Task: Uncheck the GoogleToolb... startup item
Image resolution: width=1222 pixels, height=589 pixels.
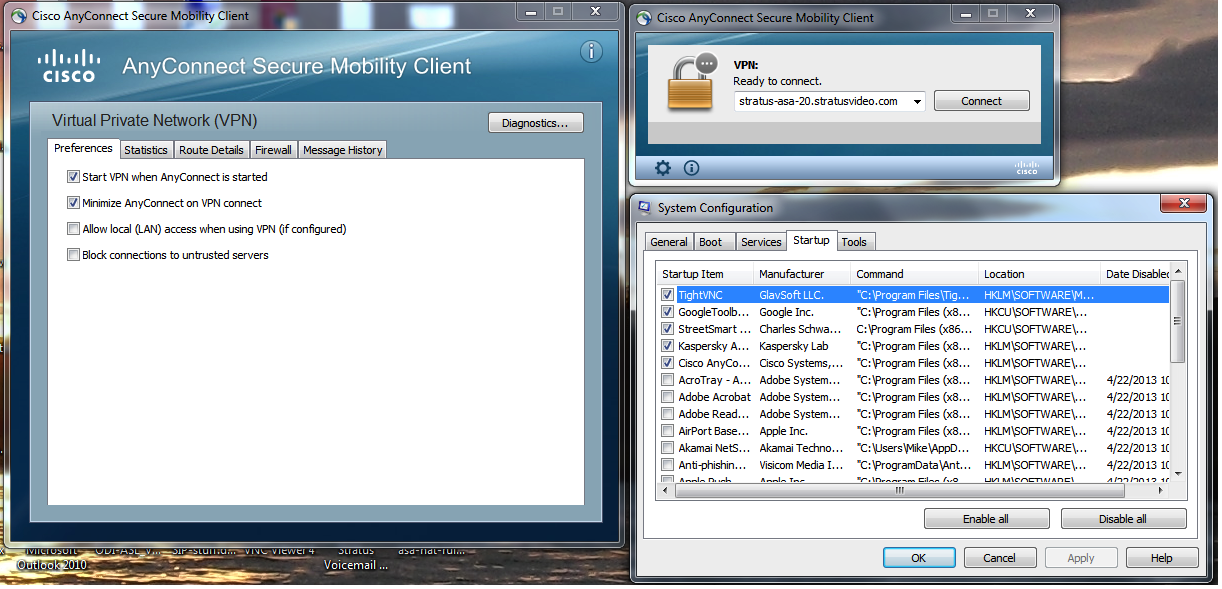Action: click(x=667, y=312)
